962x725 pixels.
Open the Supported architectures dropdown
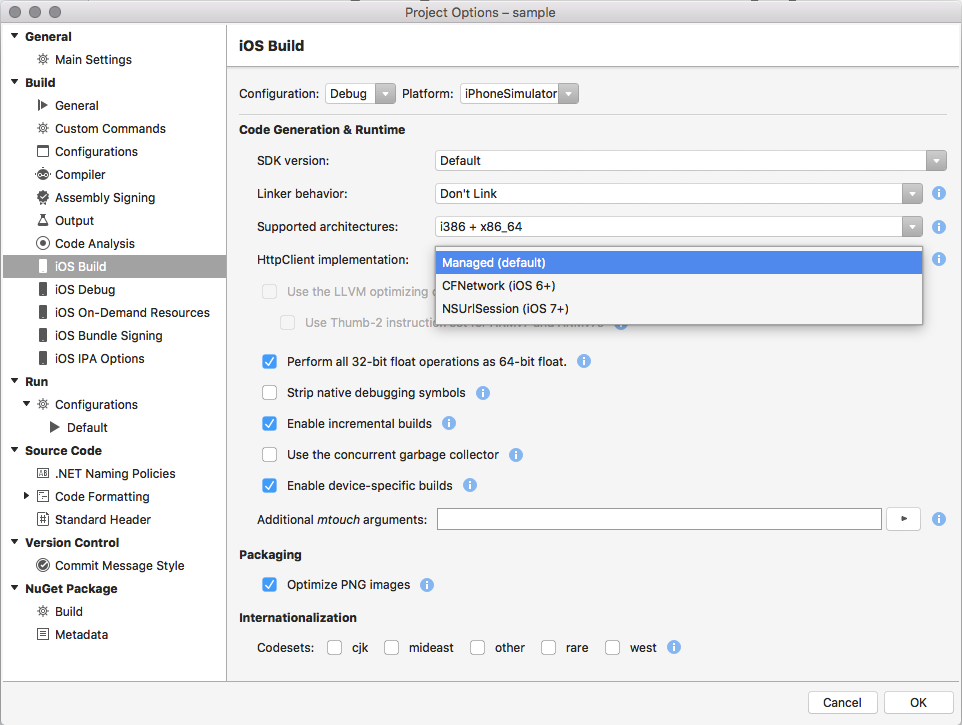click(x=679, y=227)
